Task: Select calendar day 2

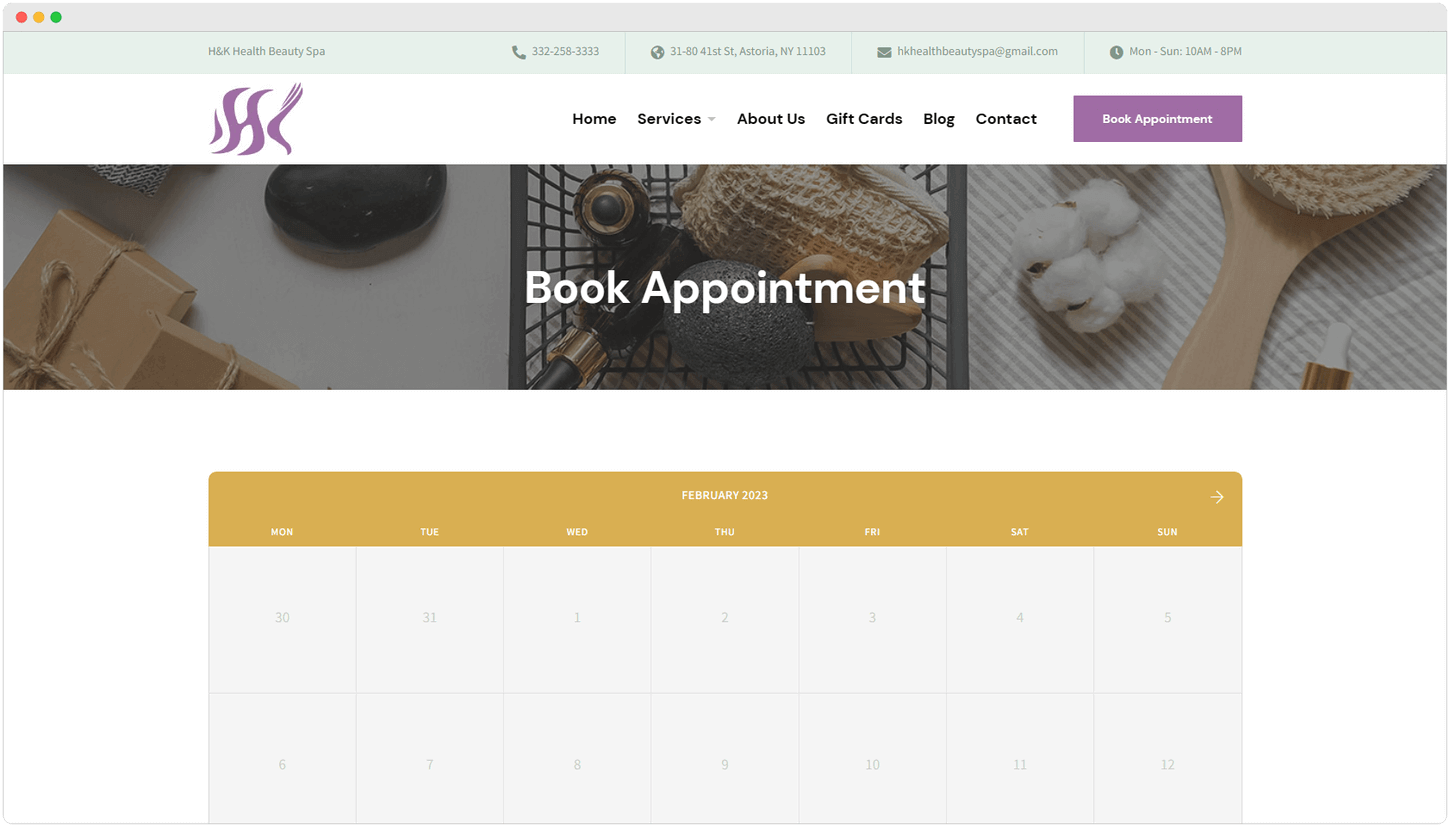Action: click(725, 618)
